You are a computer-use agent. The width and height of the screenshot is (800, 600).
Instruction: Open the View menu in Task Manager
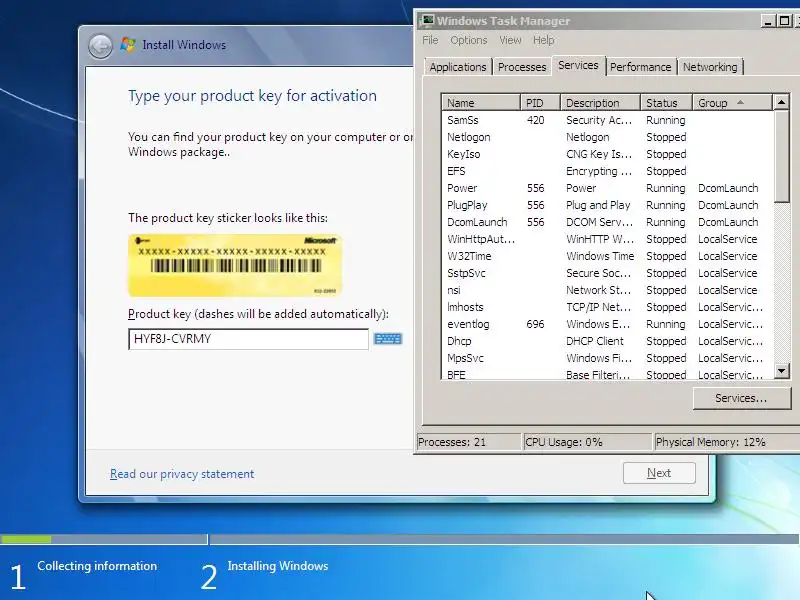click(510, 40)
